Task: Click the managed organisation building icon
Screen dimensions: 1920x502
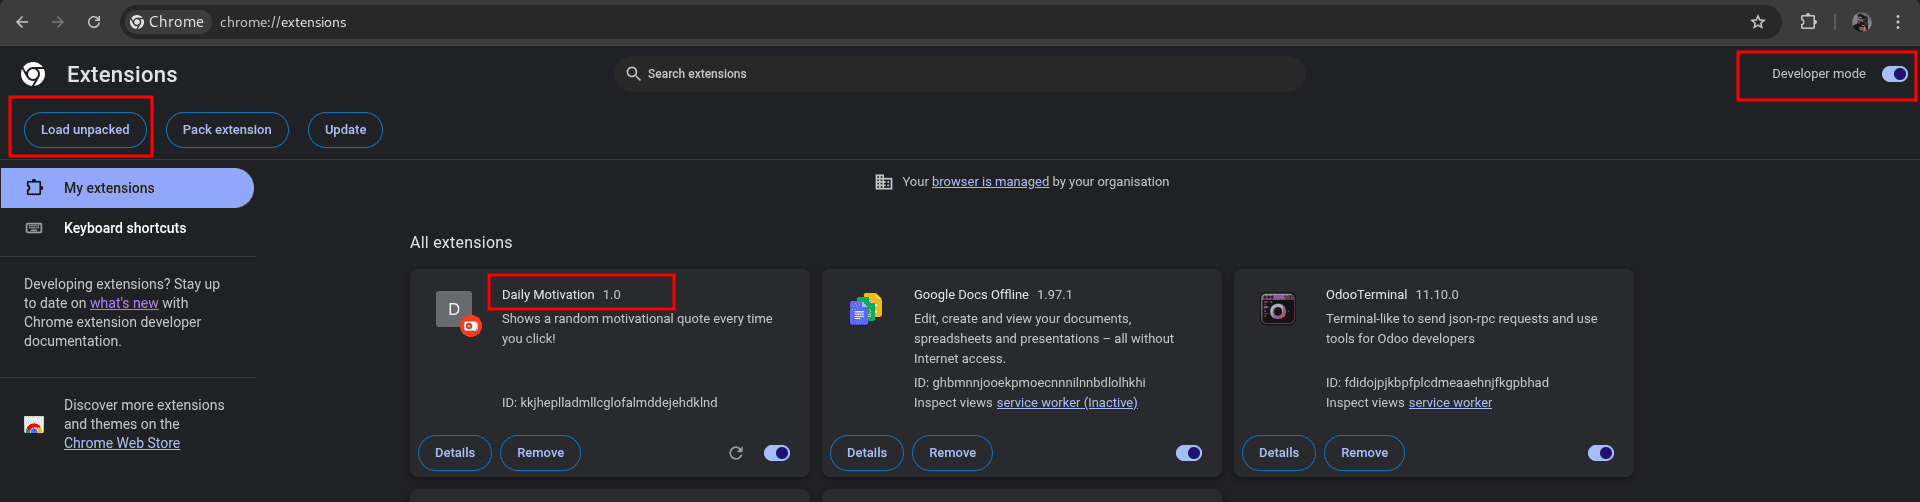Action: tap(884, 182)
